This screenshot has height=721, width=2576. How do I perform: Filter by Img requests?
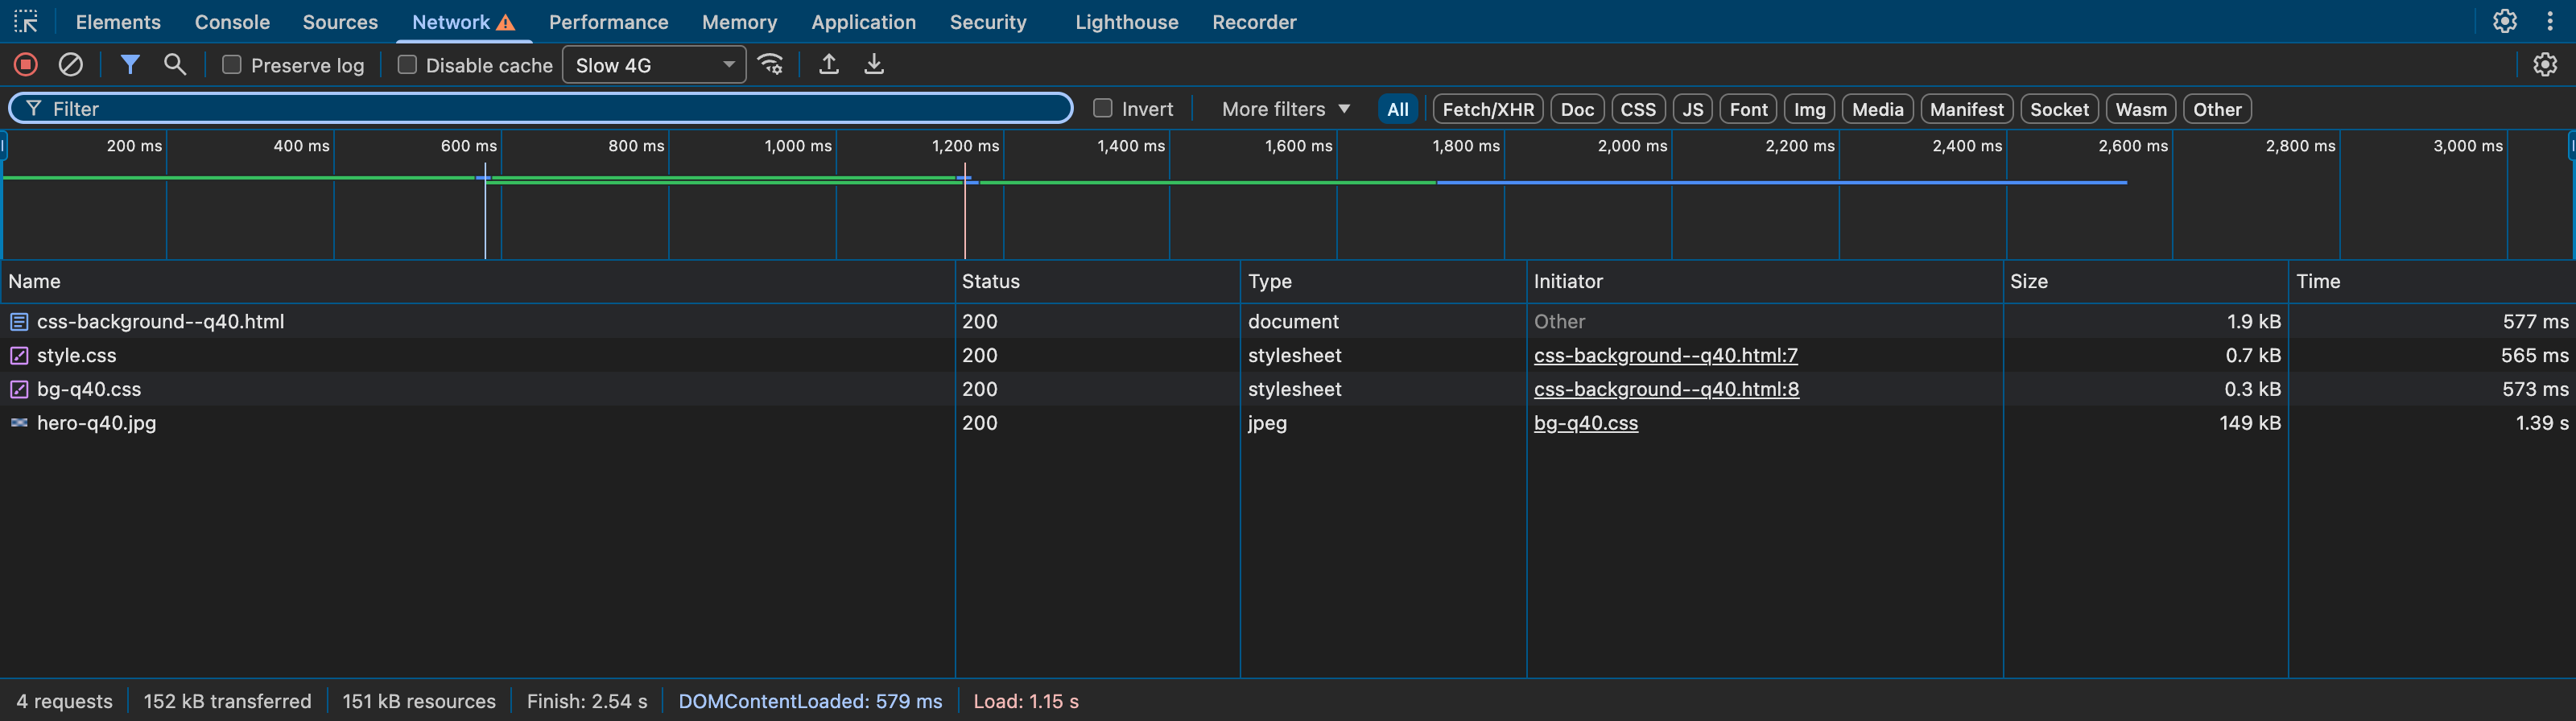click(x=1809, y=109)
